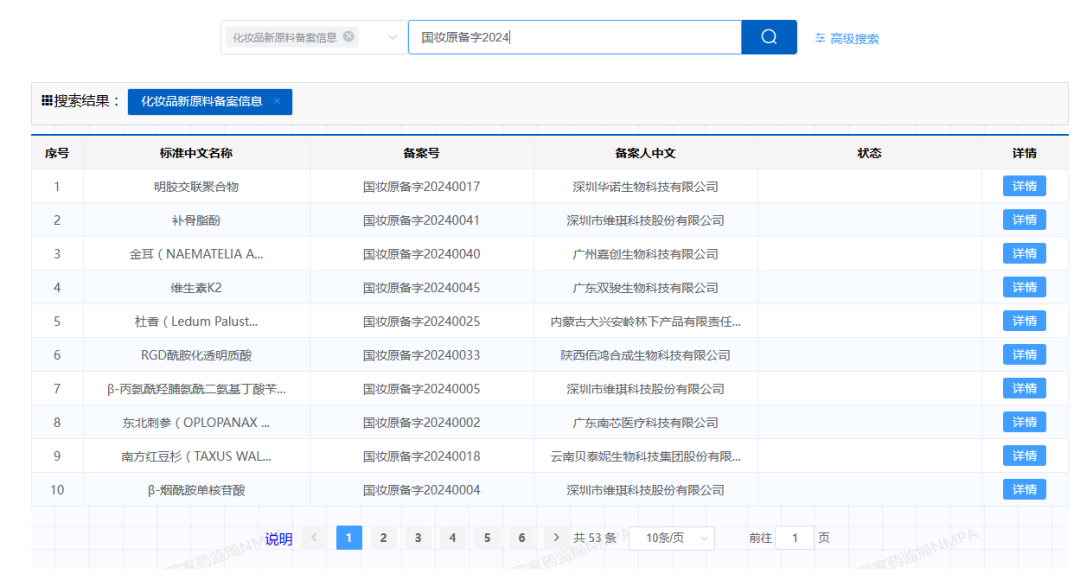Click 深圳华诺生物科技有限公司 cell
This screenshot has height=580, width=1080.
pyautogui.click(x=645, y=187)
